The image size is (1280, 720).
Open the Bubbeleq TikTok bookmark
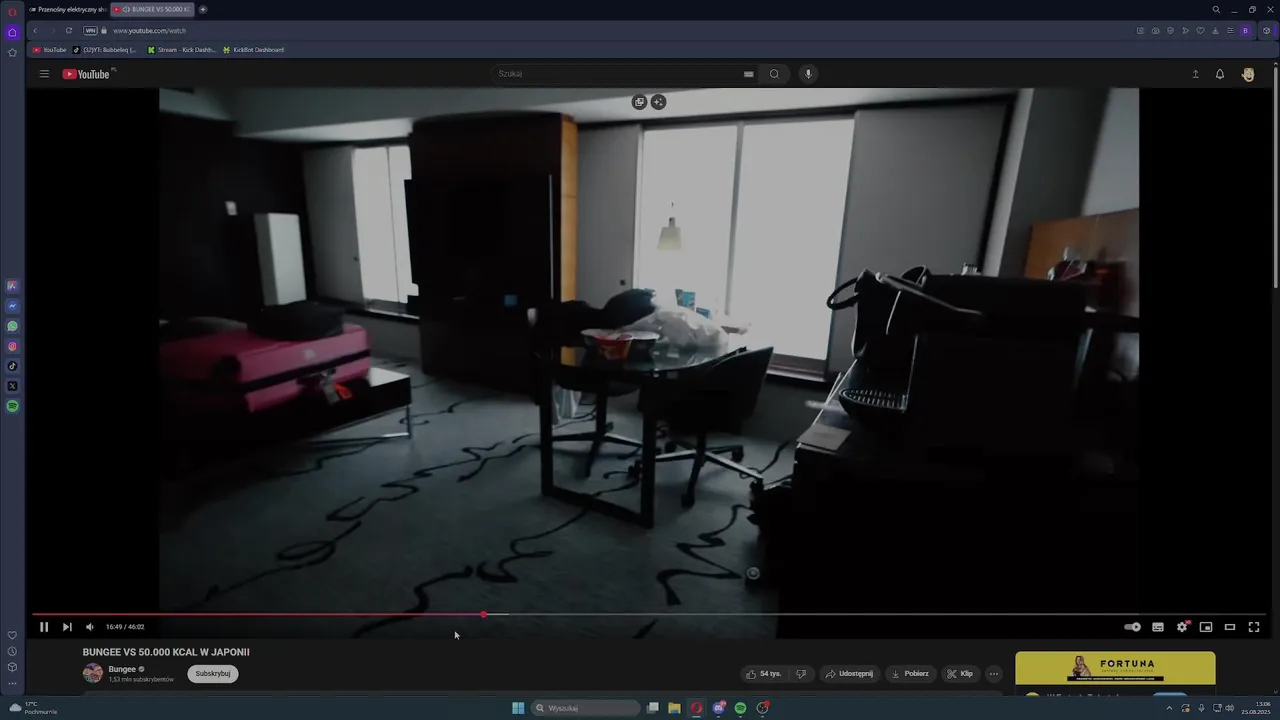click(105, 50)
